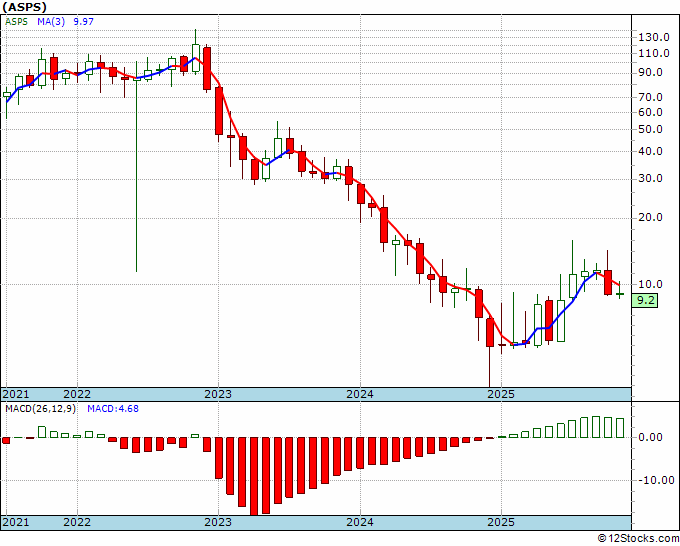Click the 50.0 price axis label
Screen dimensions: 680x546
tap(651, 129)
